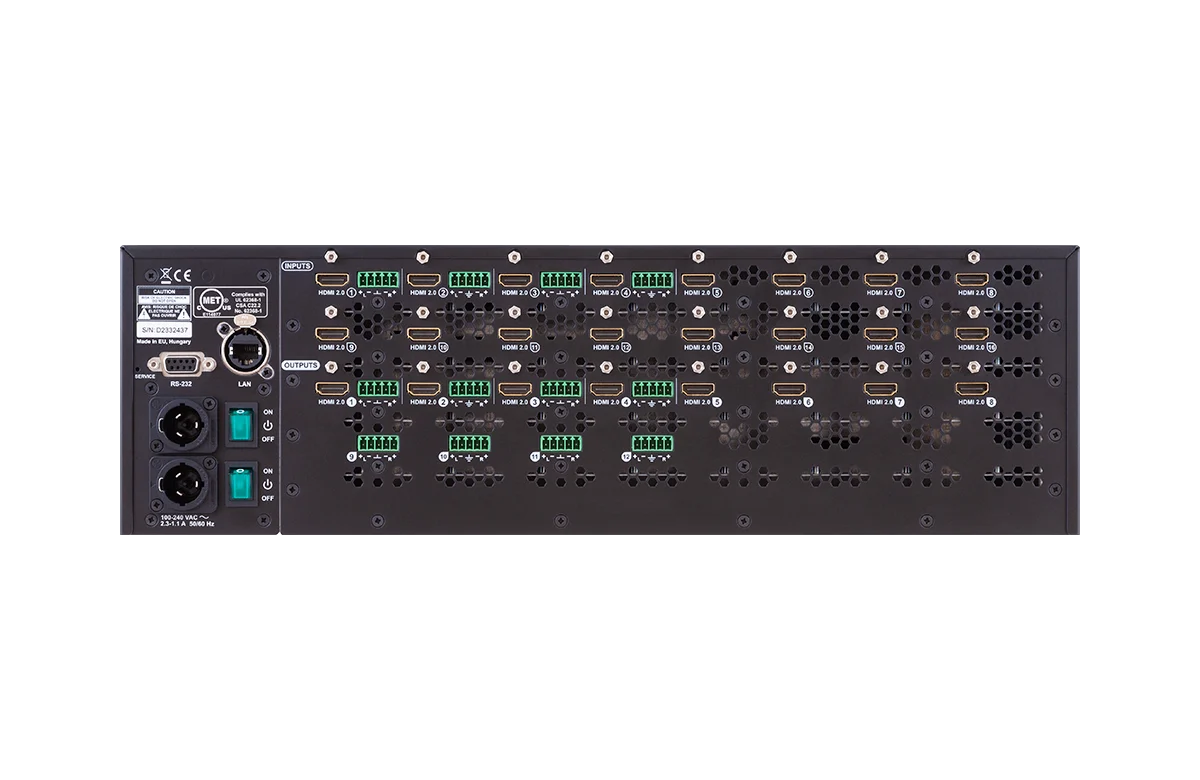
Task: Click the yellow CAUTION warning label
Action: (x=163, y=301)
